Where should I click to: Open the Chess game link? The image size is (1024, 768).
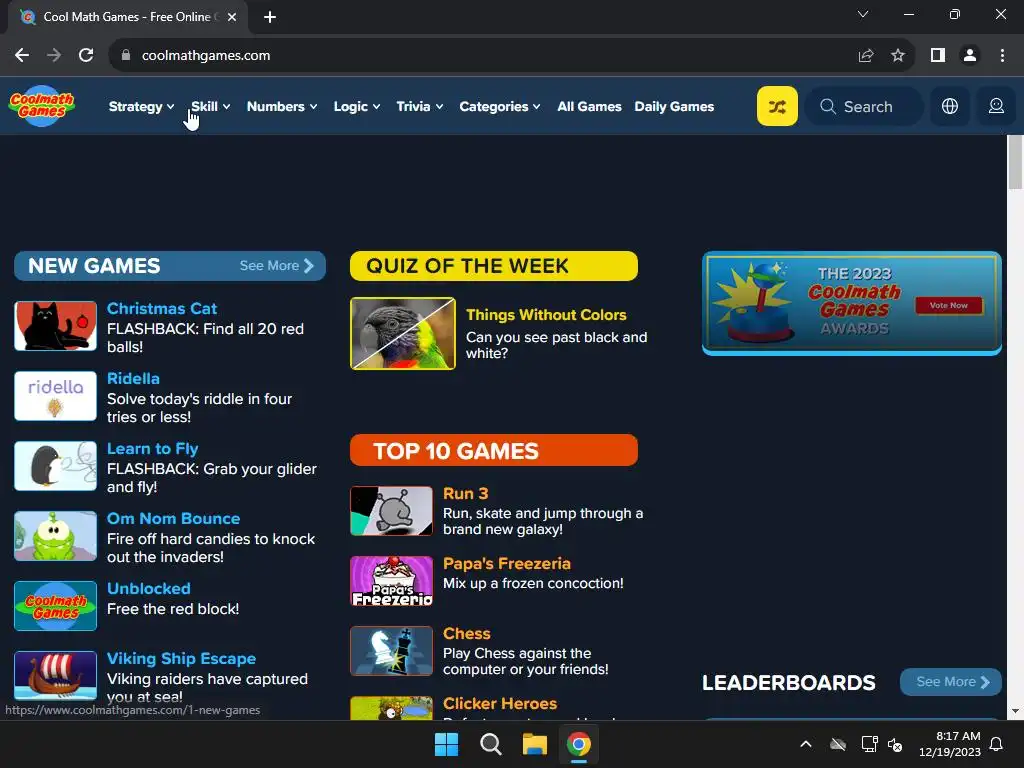[466, 633]
